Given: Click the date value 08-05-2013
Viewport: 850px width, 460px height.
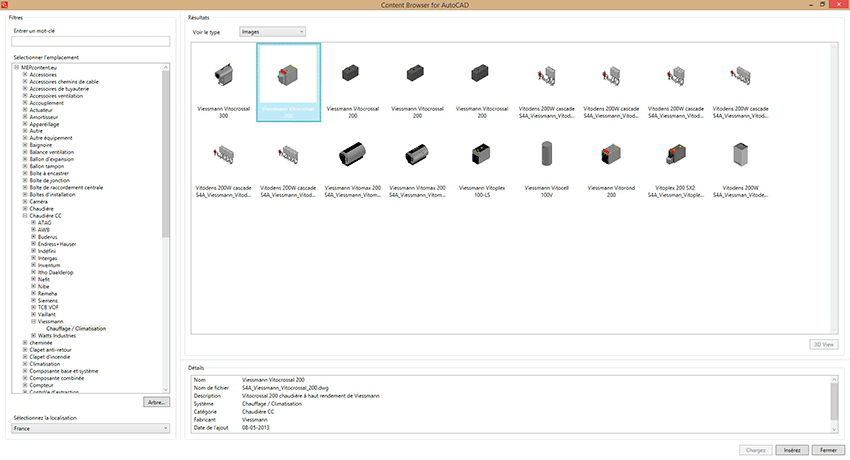Looking at the screenshot, I should click(x=255, y=427).
